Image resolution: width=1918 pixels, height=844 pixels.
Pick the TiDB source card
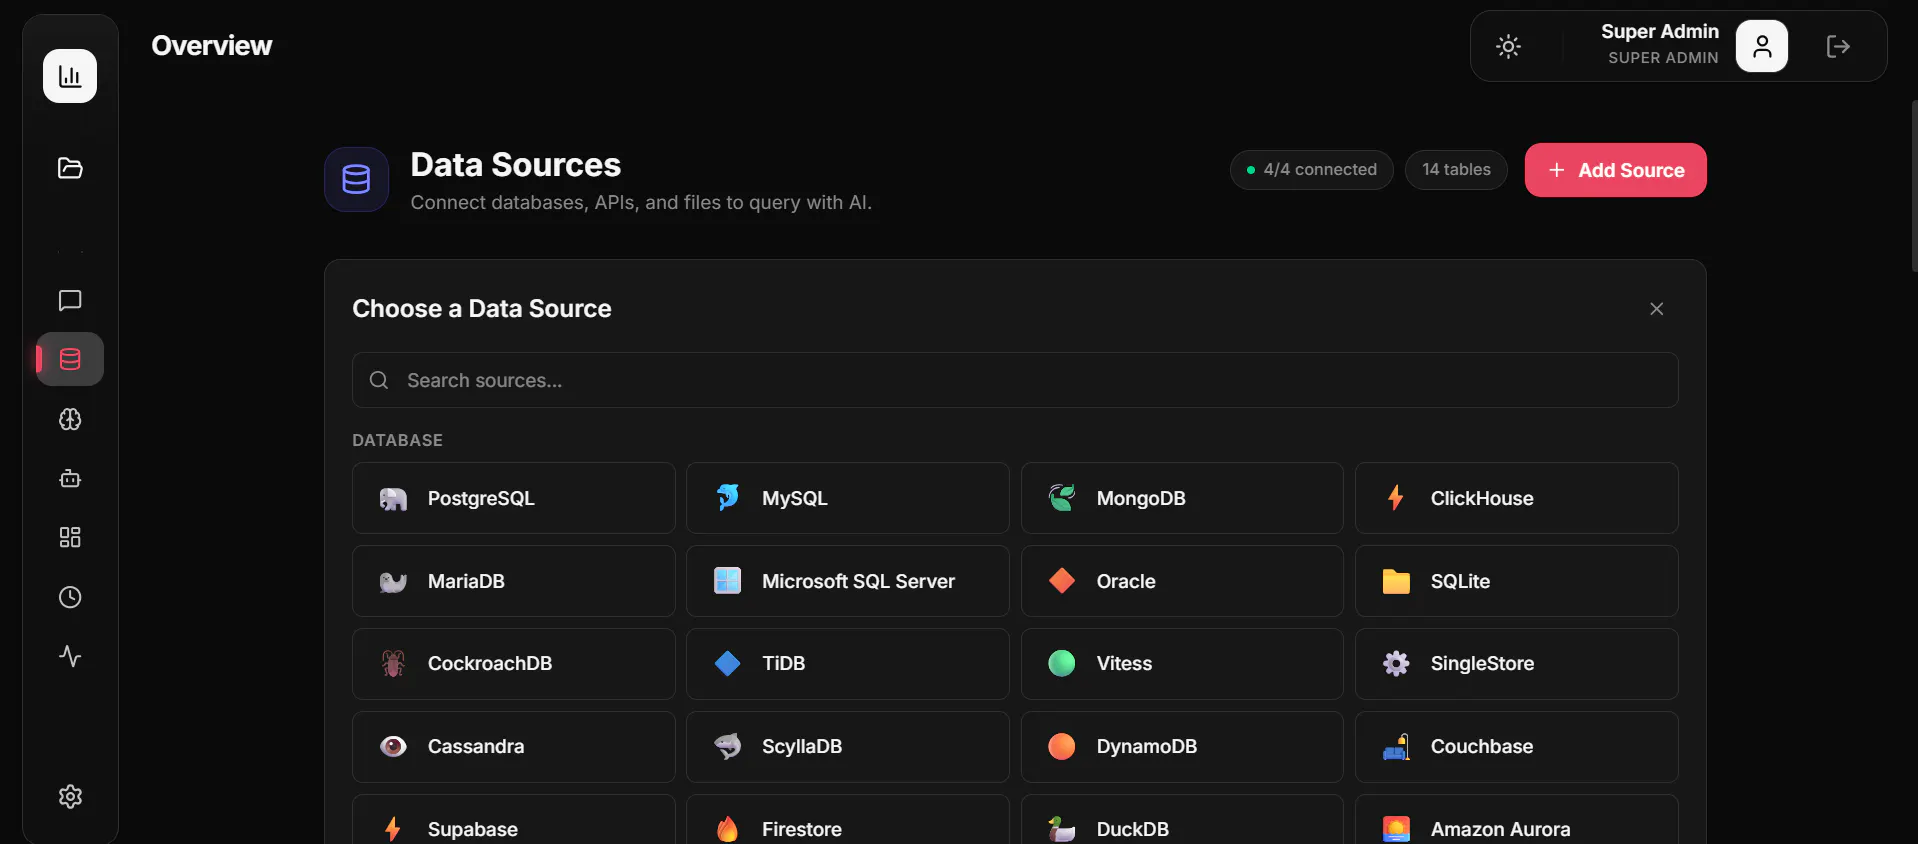click(x=848, y=664)
